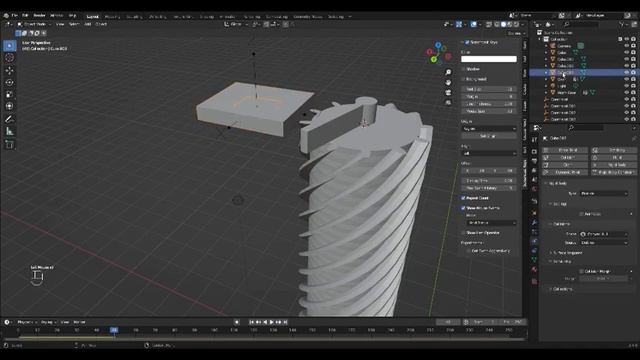Open the Physics properties tab icon
Viewport: 640px width, 360px height.
coord(534,242)
